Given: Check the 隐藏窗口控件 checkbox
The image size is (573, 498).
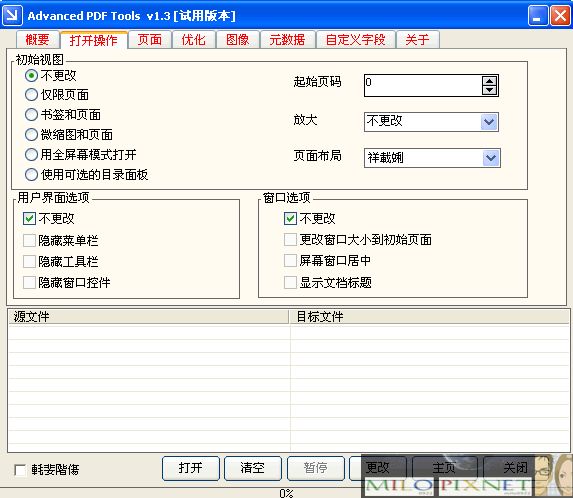Looking at the screenshot, I should (x=29, y=282).
